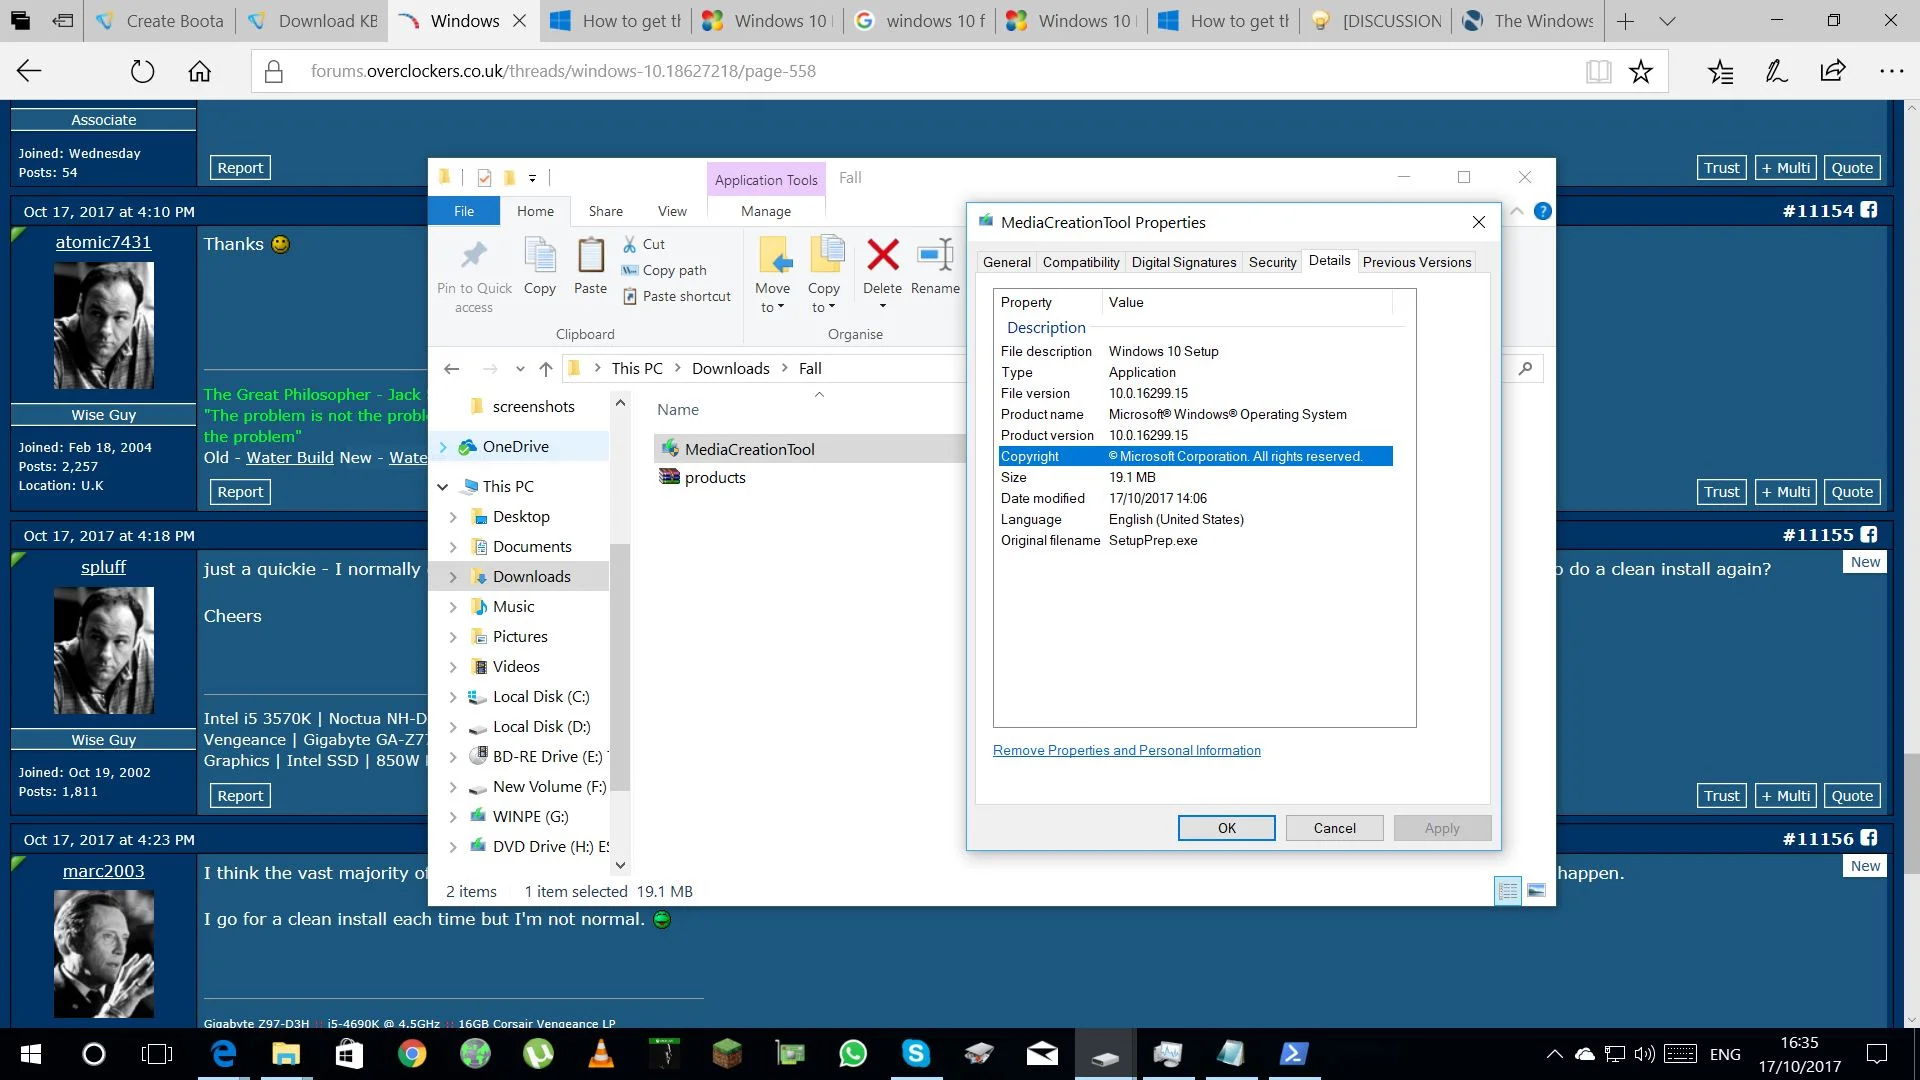This screenshot has height=1080, width=1920.
Task: Click Remove Properties and Personal Information link
Action: pos(1126,751)
